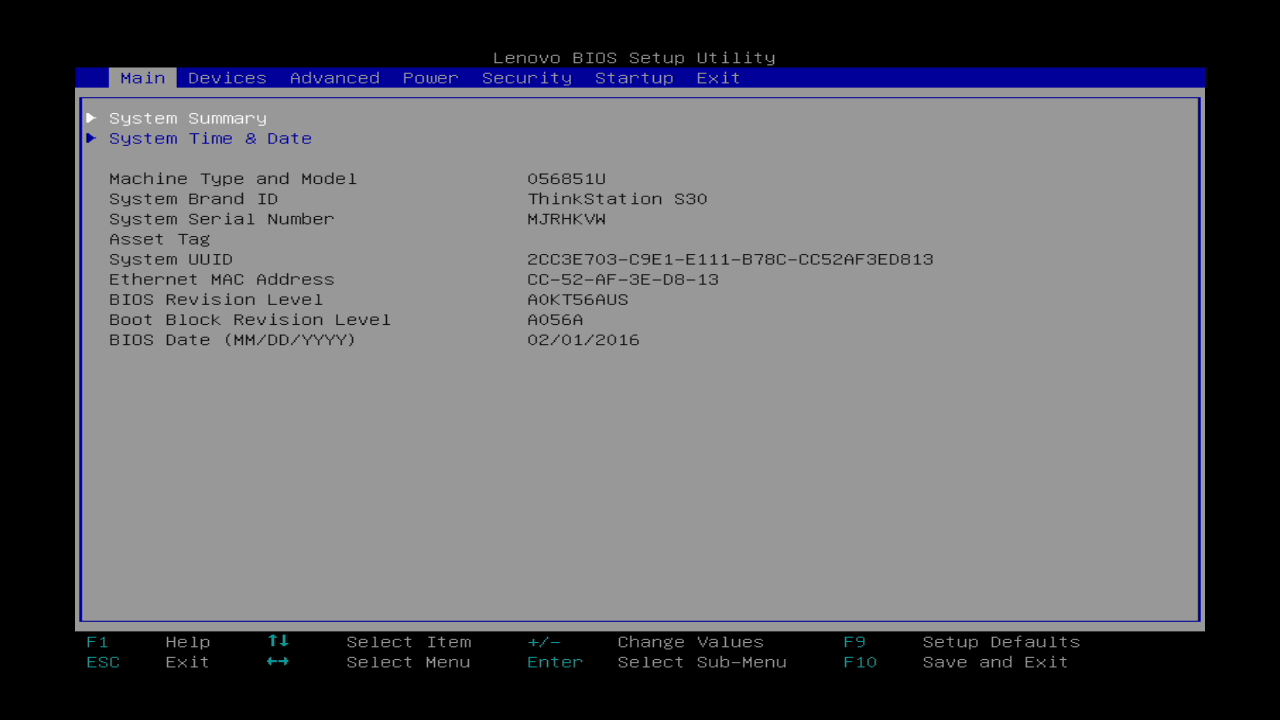Click the Lenovo BIOS Setup Utility title
The width and height of the screenshot is (1280, 720).
634,58
